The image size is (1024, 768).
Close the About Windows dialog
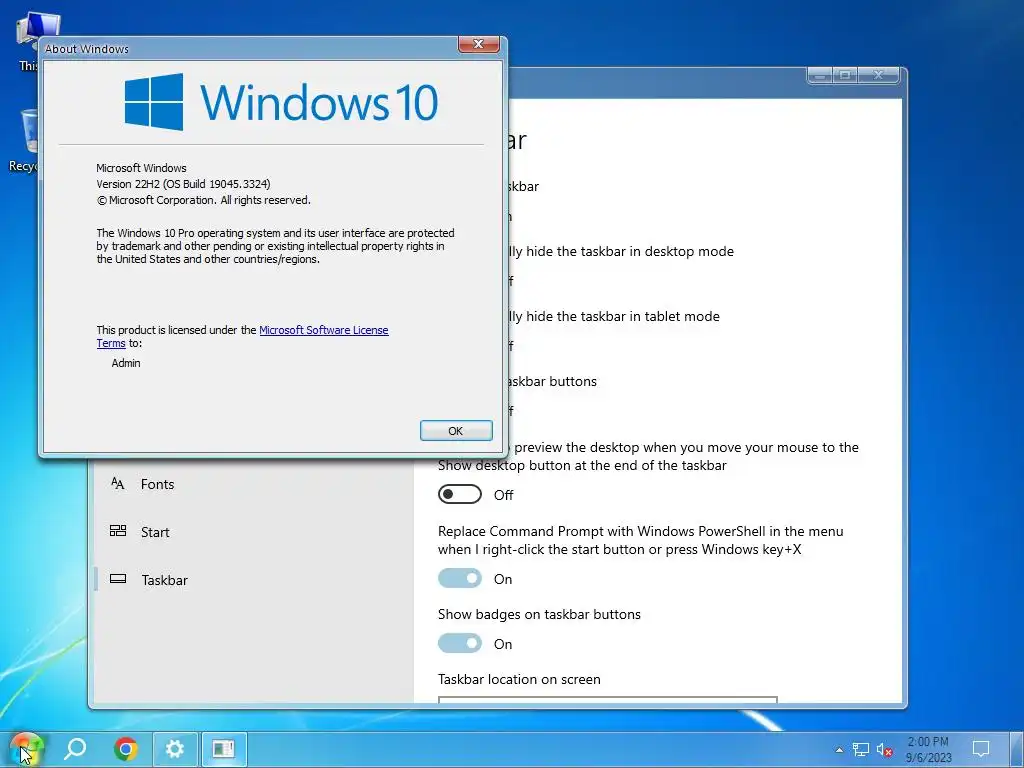point(479,44)
